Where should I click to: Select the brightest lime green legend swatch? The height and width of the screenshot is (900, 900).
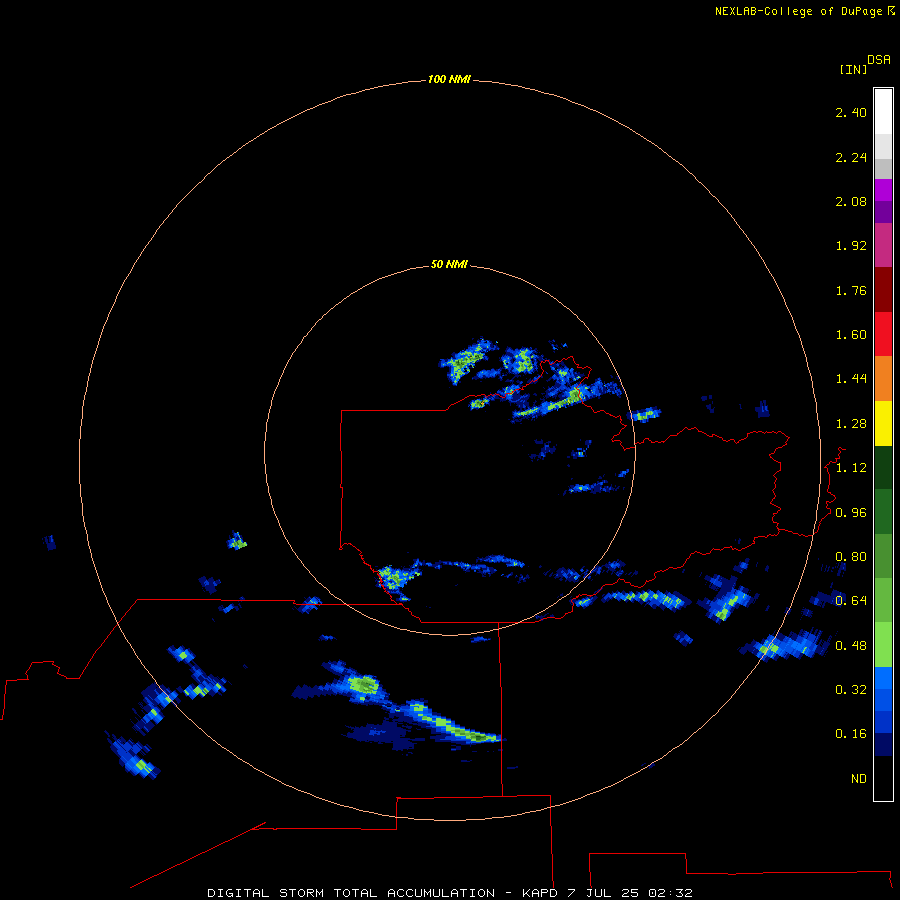tap(883, 645)
